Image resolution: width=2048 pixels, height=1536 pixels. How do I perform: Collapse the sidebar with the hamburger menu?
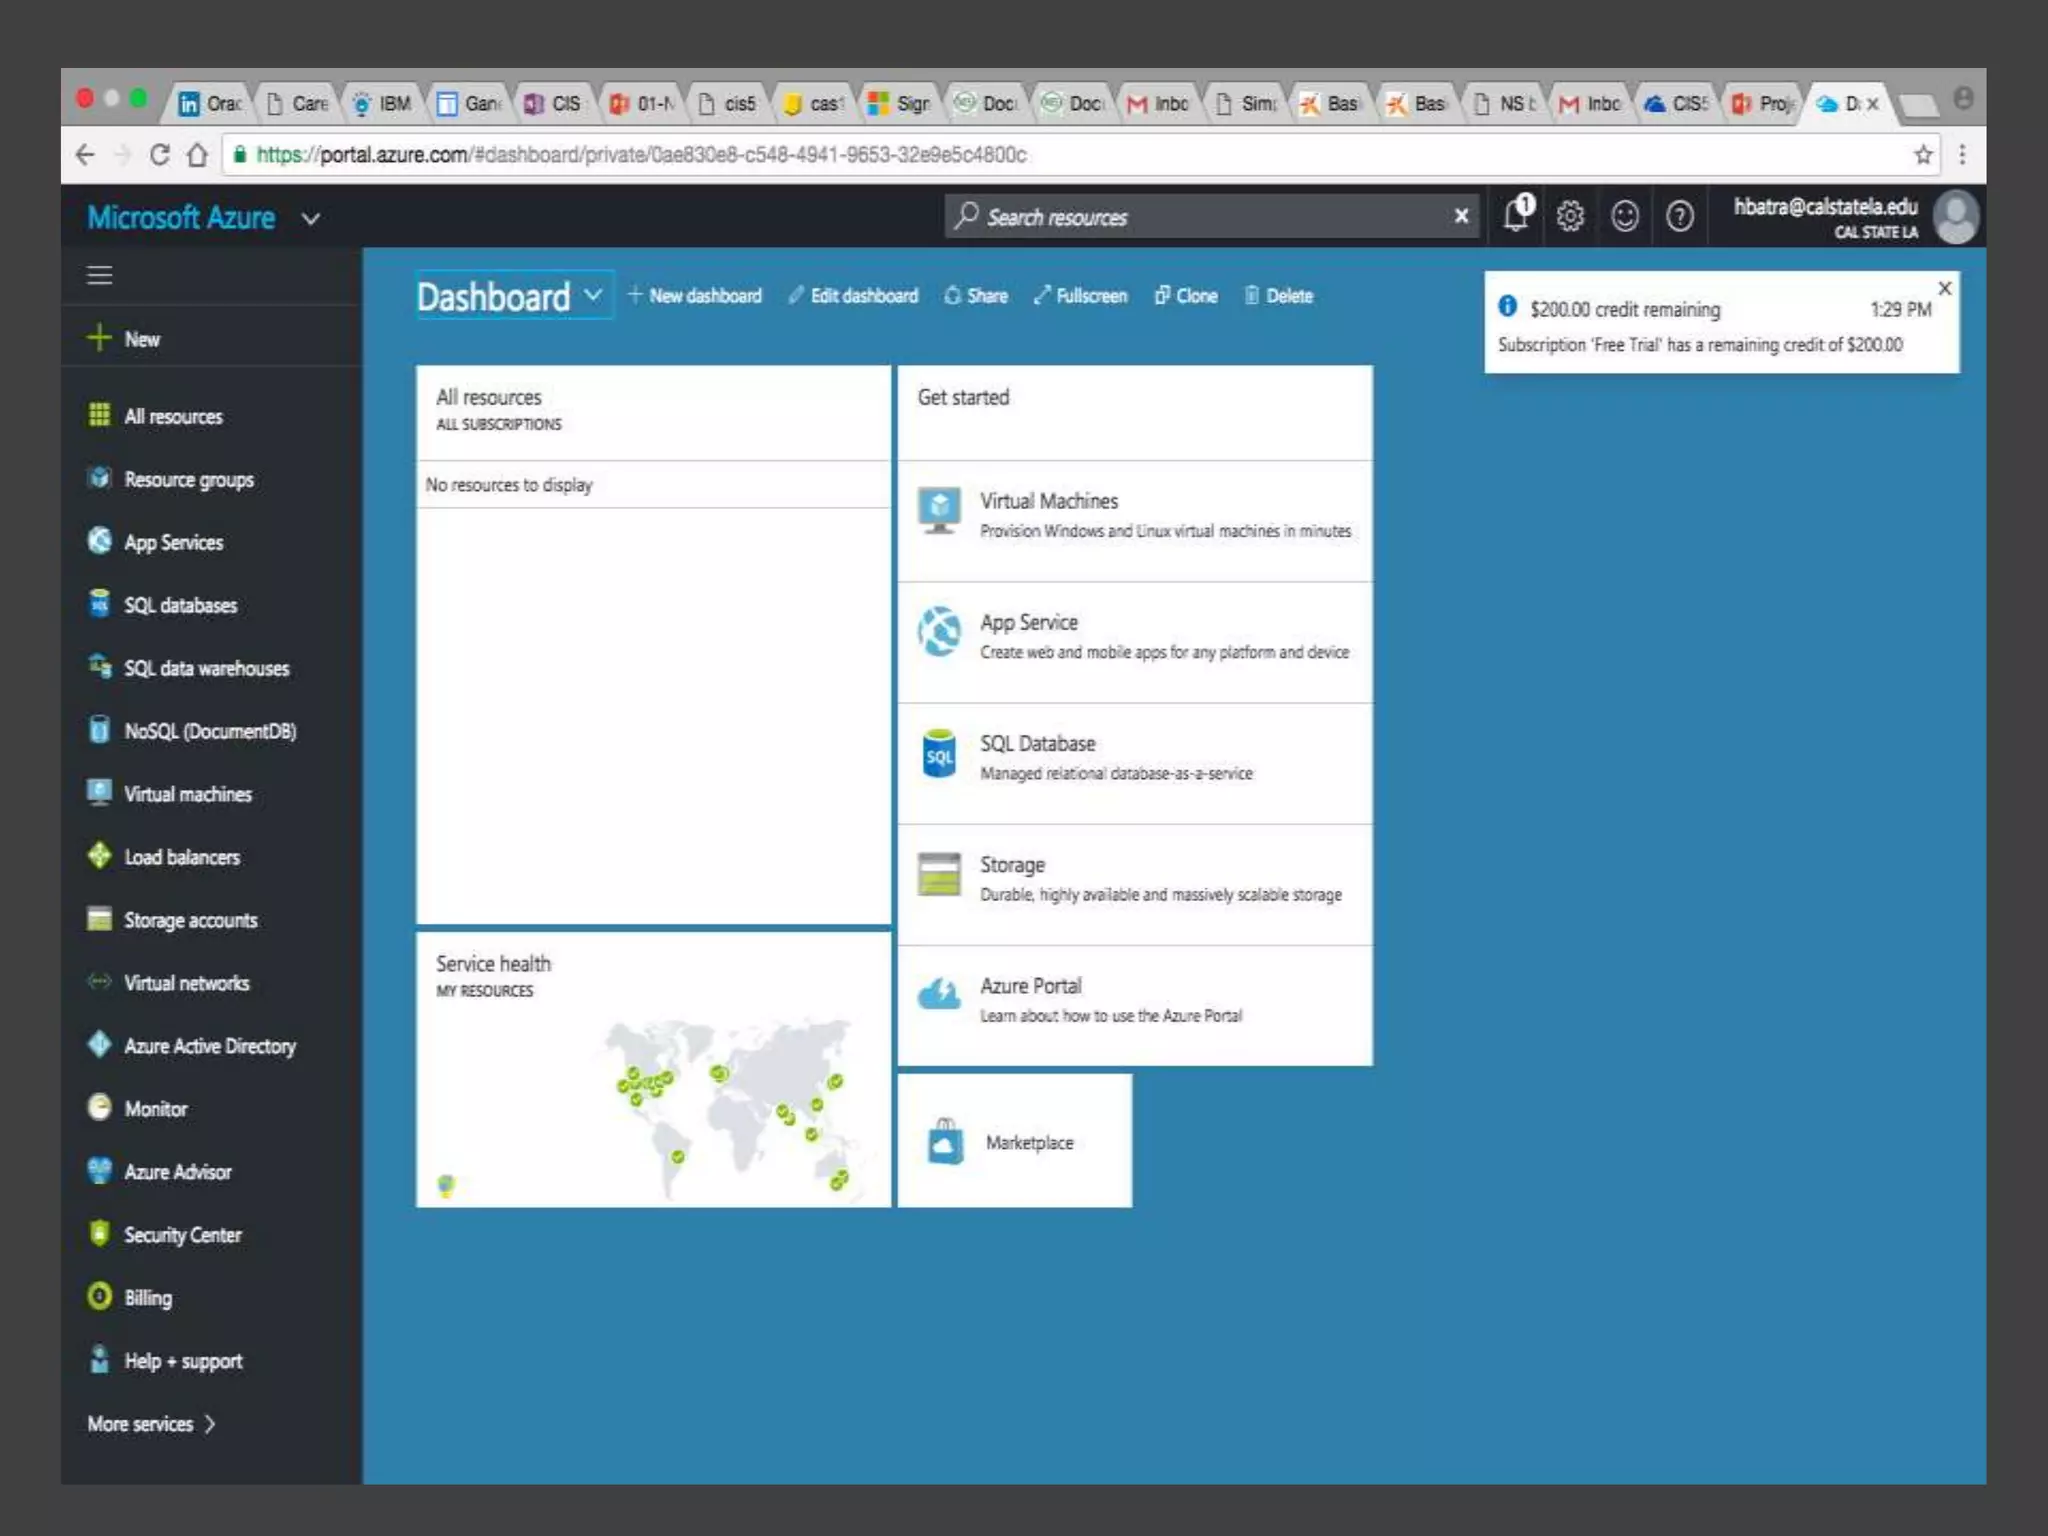pos(99,275)
